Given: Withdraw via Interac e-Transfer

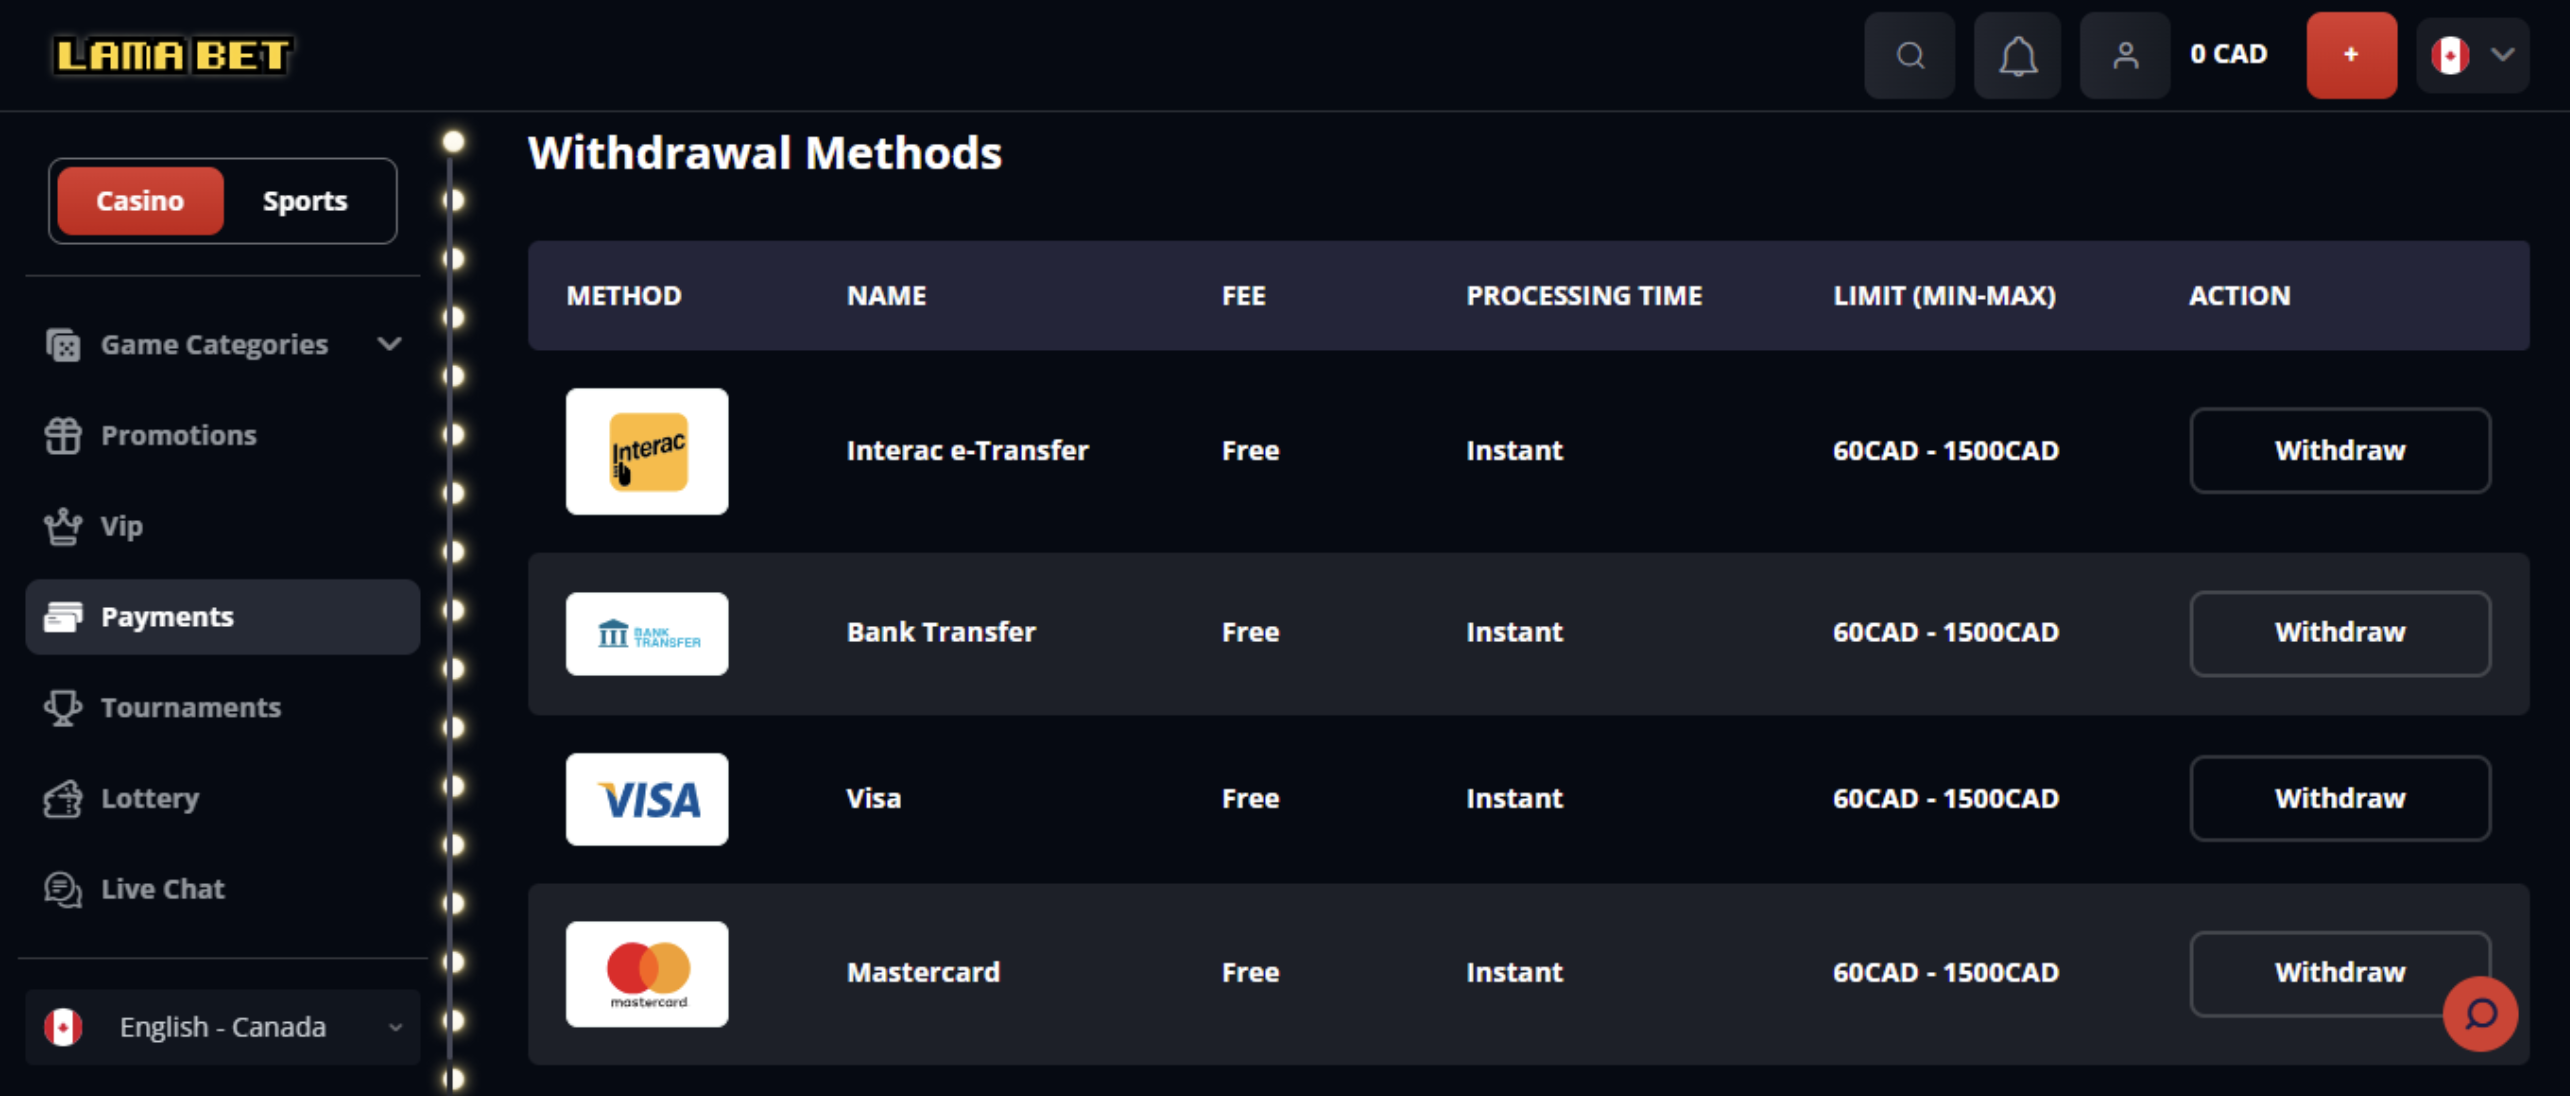Looking at the screenshot, I should tap(2339, 450).
